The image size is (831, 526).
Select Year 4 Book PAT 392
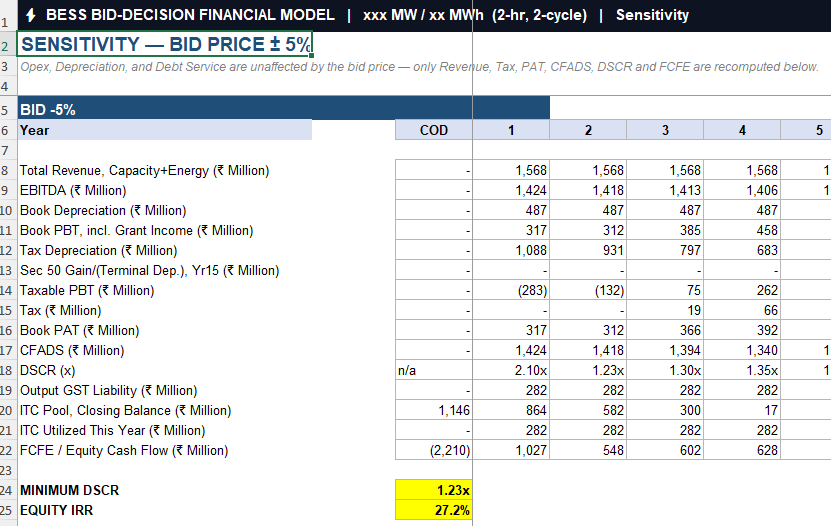pyautogui.click(x=742, y=331)
